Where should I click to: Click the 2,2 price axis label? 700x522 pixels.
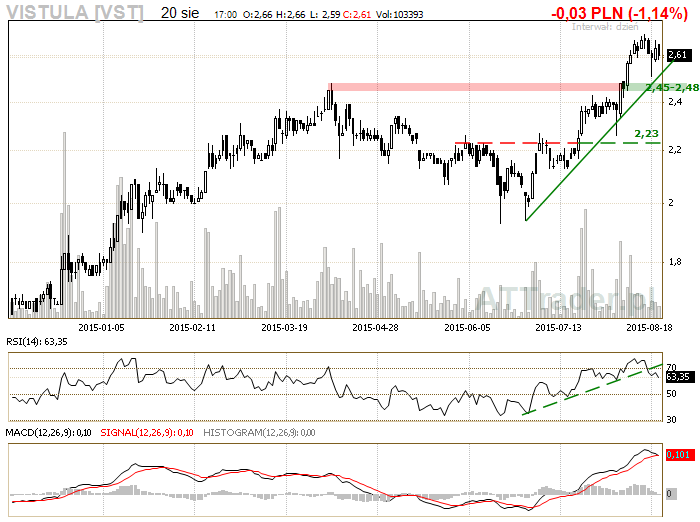pyautogui.click(x=675, y=150)
